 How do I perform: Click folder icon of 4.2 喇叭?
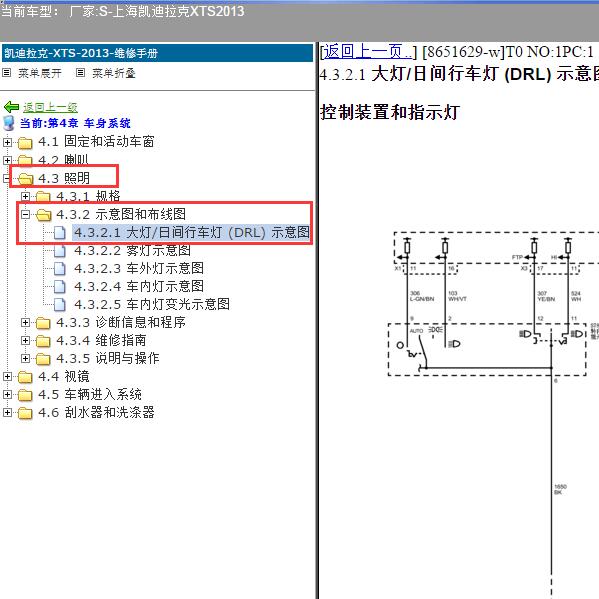coord(25,160)
